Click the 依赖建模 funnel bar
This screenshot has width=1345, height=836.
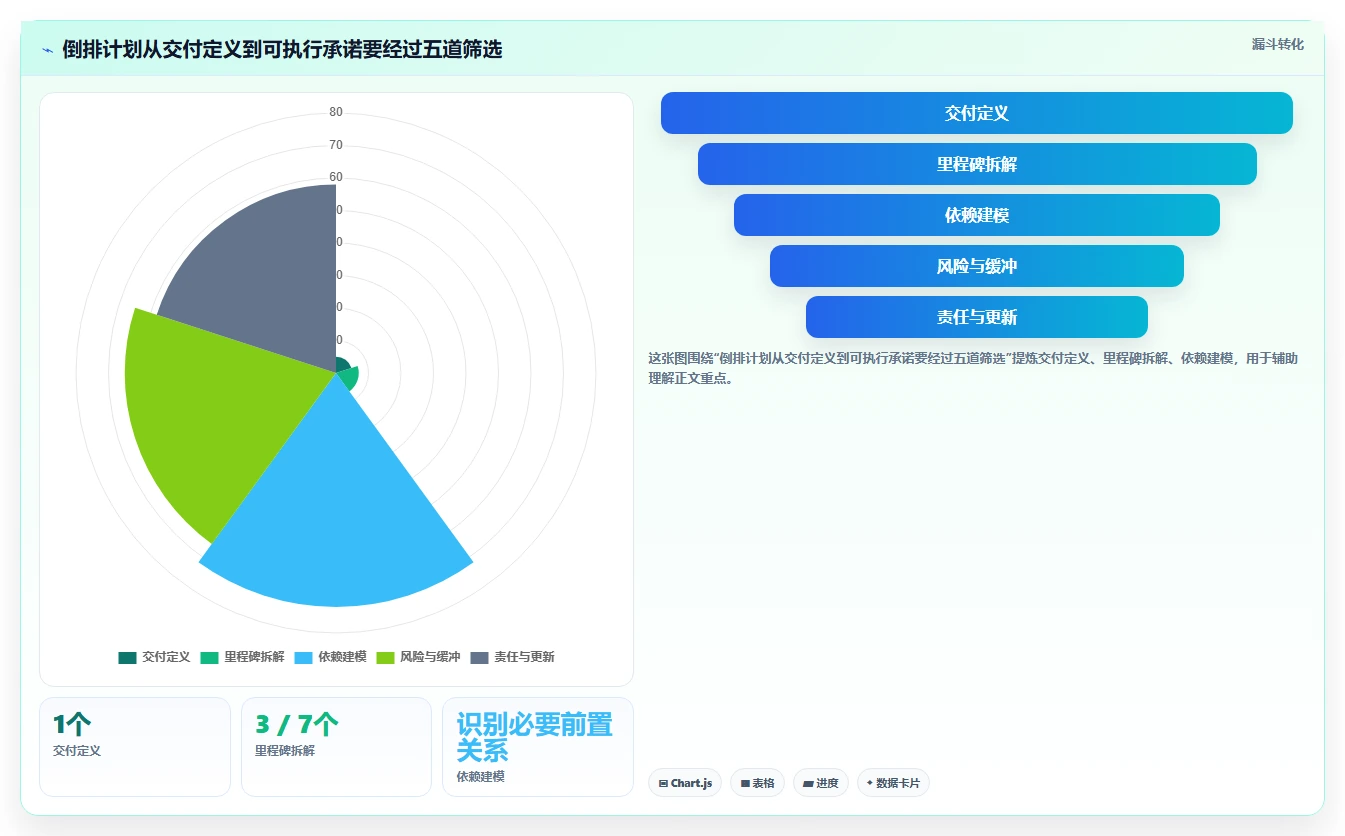coord(977,215)
